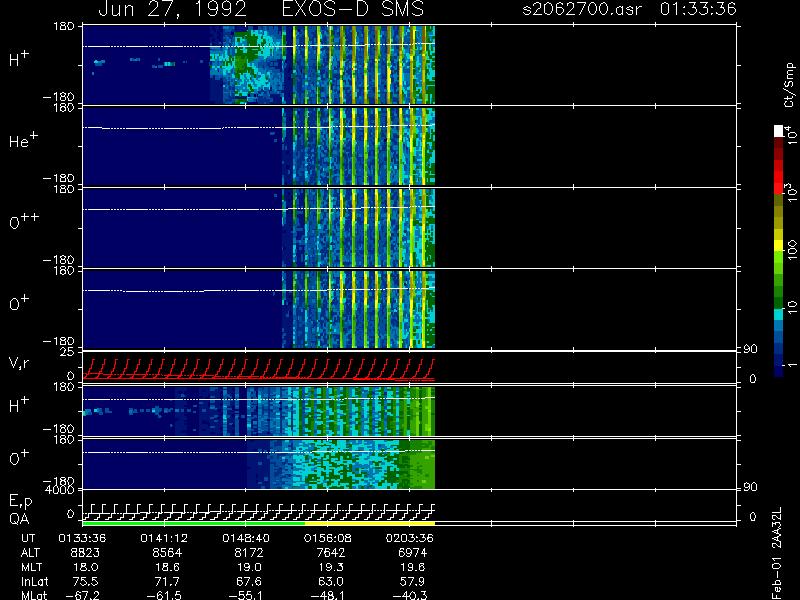Screen dimensions: 800x600
Task: Click the "UT" row header
Action: click(x=29, y=538)
